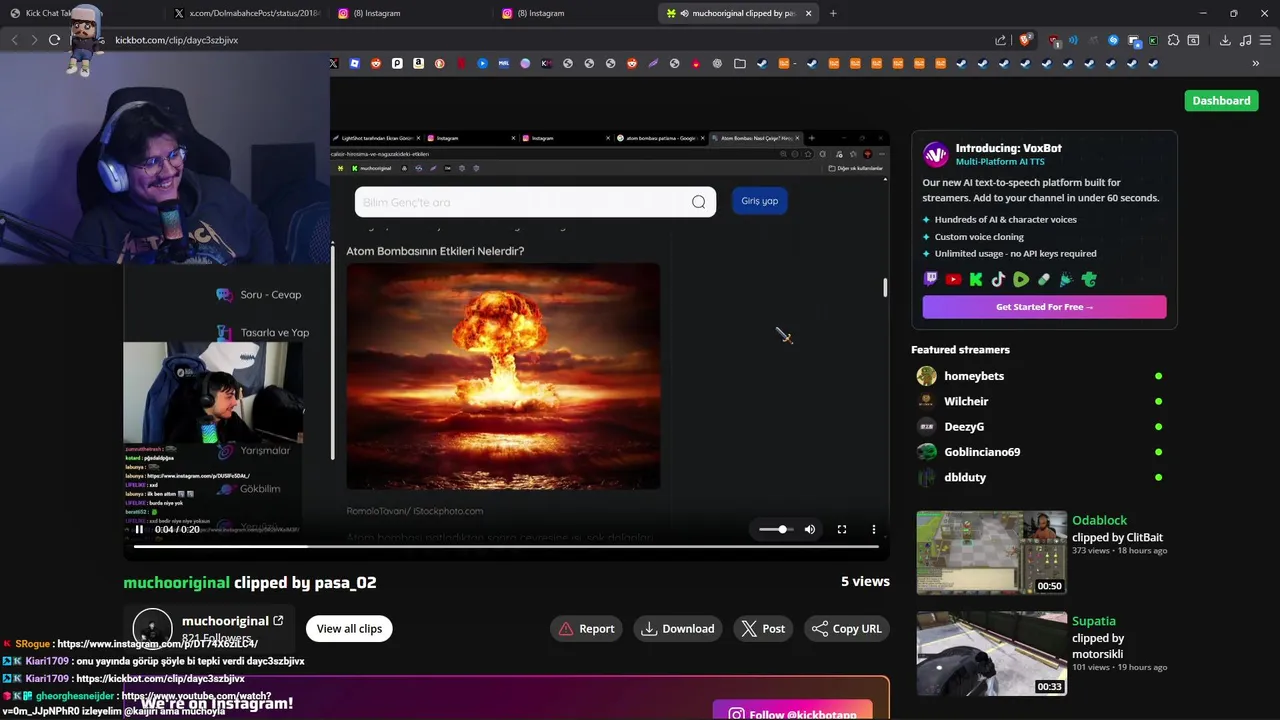Click the YouTube platform icon in VoxBot card
1280x720 pixels.
click(x=953, y=280)
